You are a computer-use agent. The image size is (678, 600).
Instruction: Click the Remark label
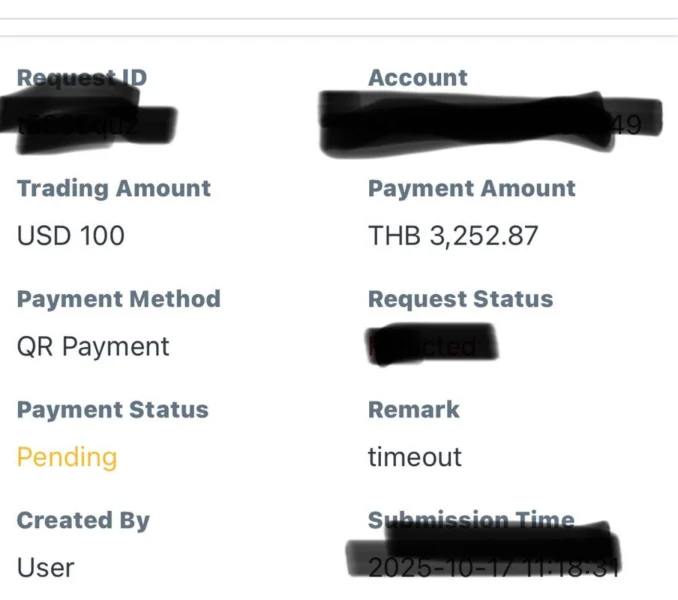(x=413, y=410)
